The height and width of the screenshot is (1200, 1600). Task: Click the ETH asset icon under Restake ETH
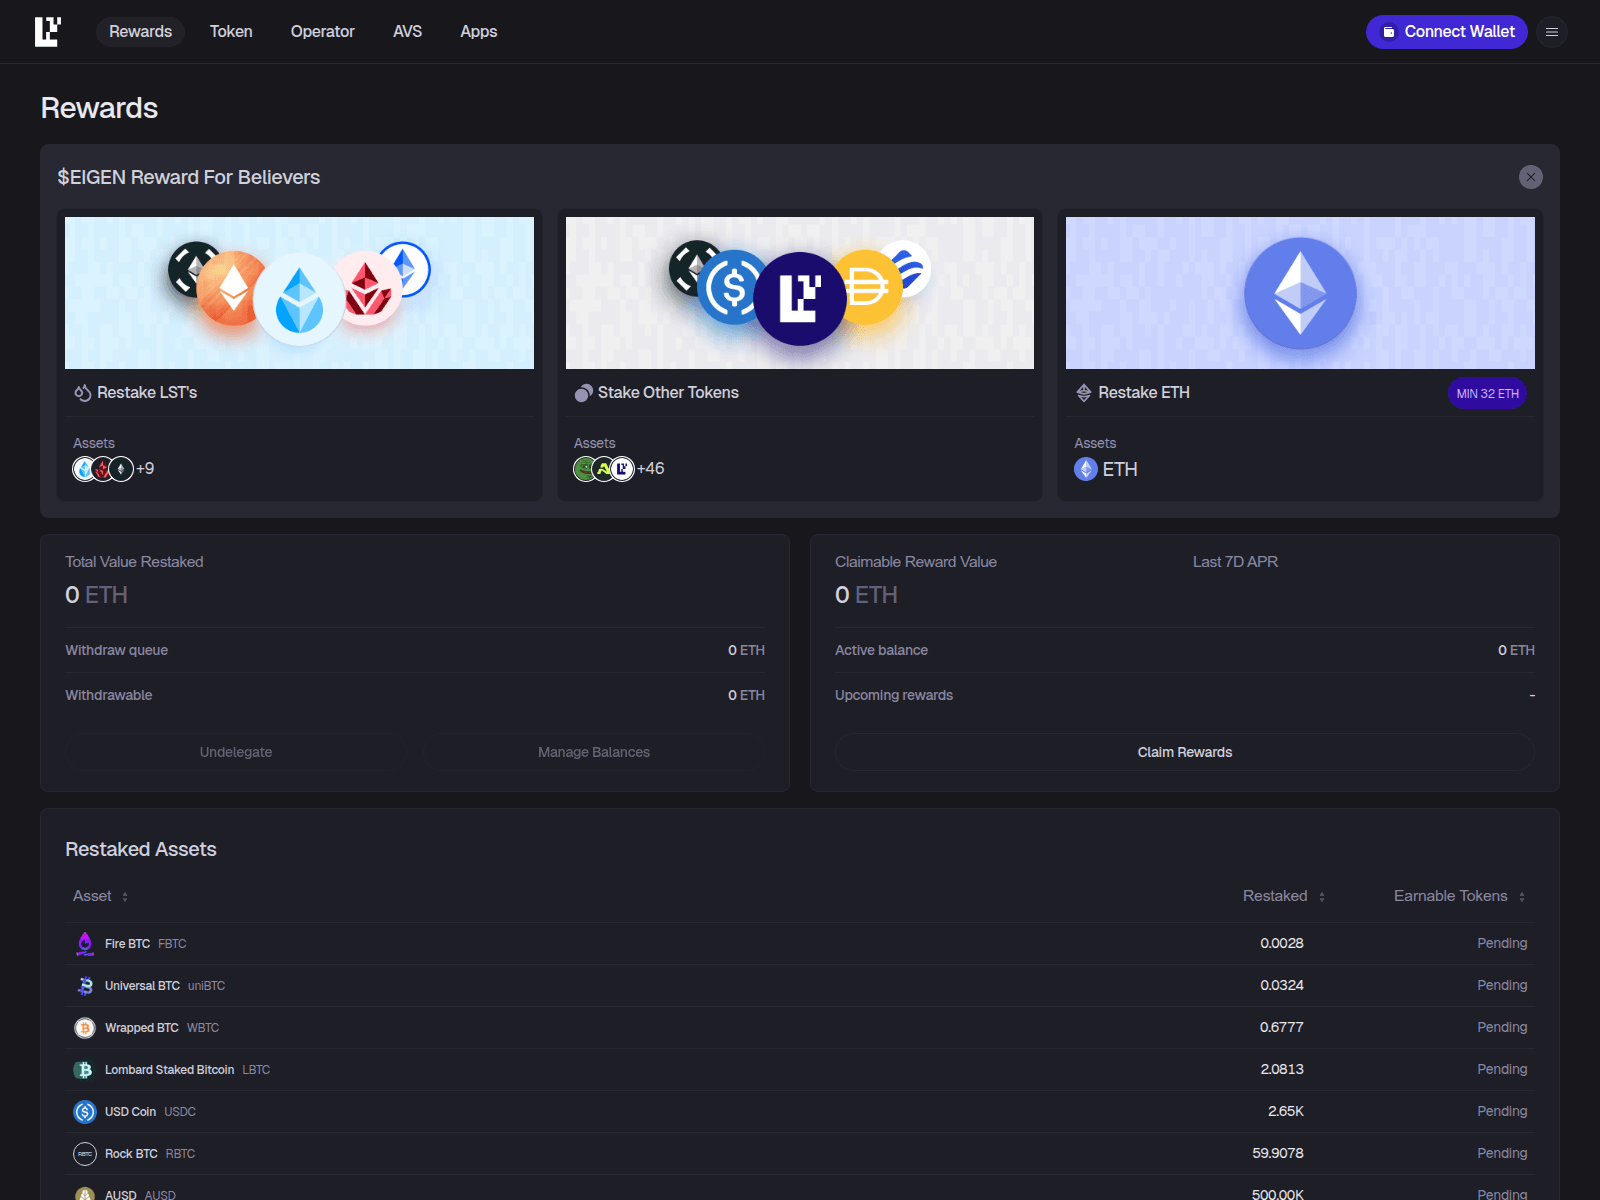click(1086, 469)
